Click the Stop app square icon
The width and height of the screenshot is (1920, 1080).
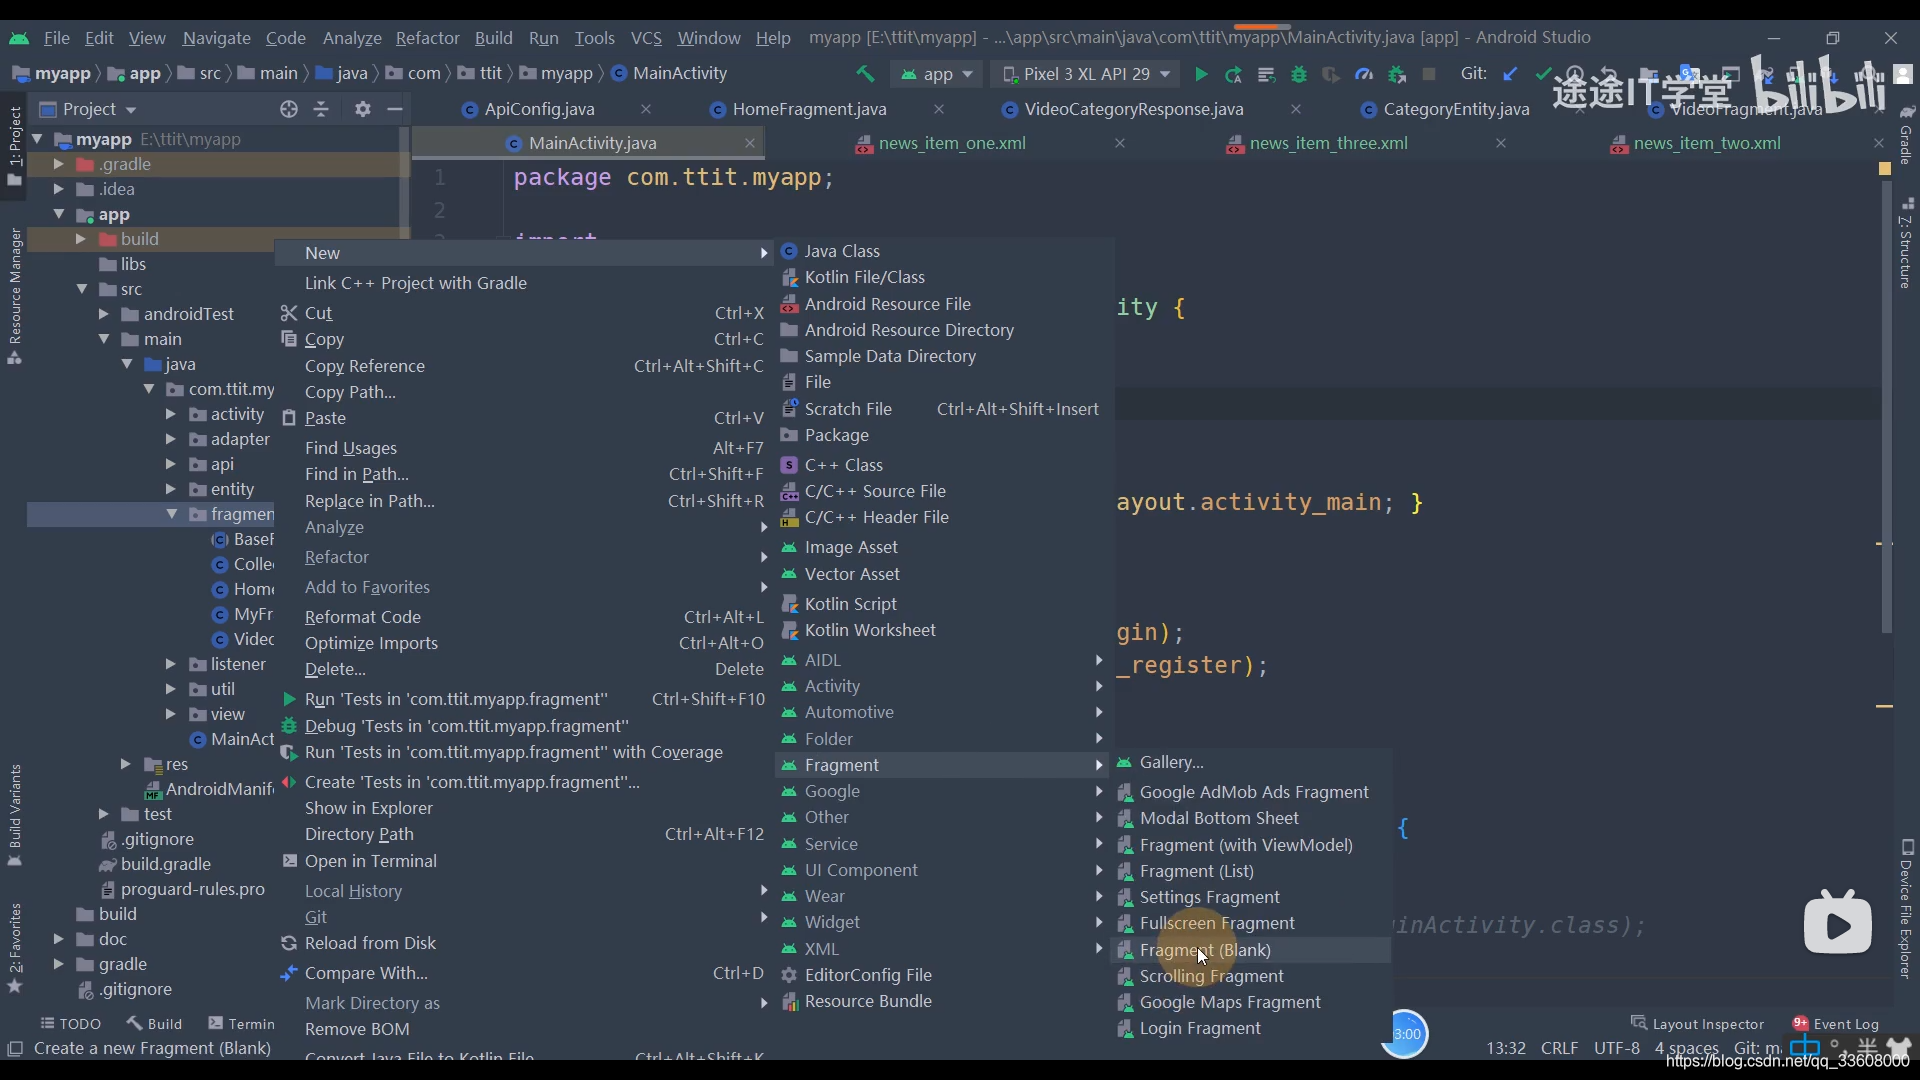click(x=1429, y=74)
